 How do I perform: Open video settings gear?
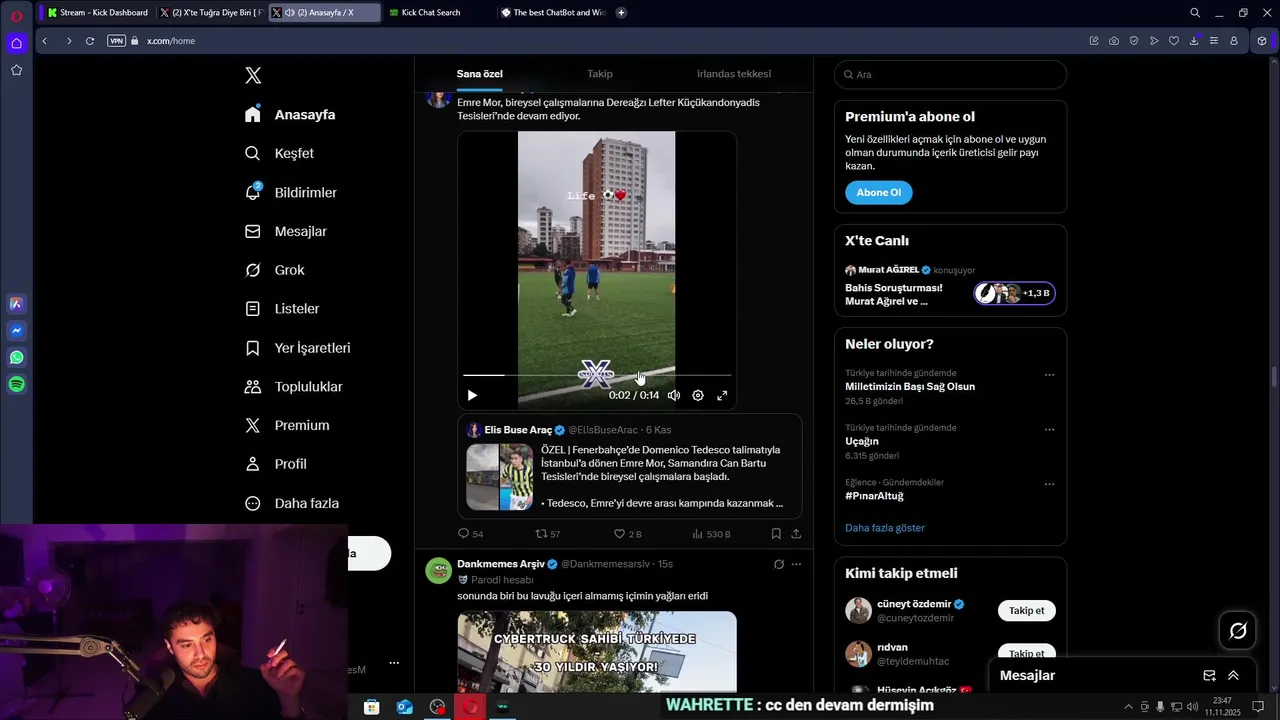pyautogui.click(x=698, y=395)
